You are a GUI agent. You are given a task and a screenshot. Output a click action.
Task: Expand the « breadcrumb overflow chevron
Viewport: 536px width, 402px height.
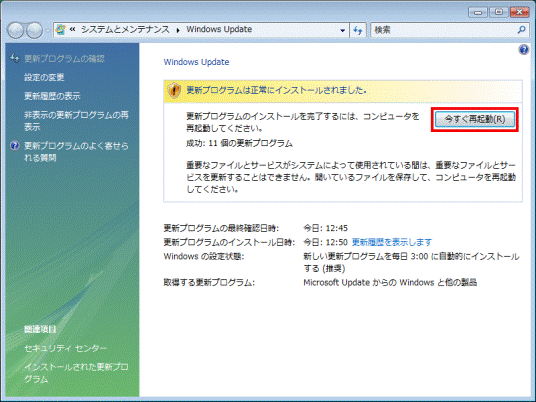pos(72,30)
